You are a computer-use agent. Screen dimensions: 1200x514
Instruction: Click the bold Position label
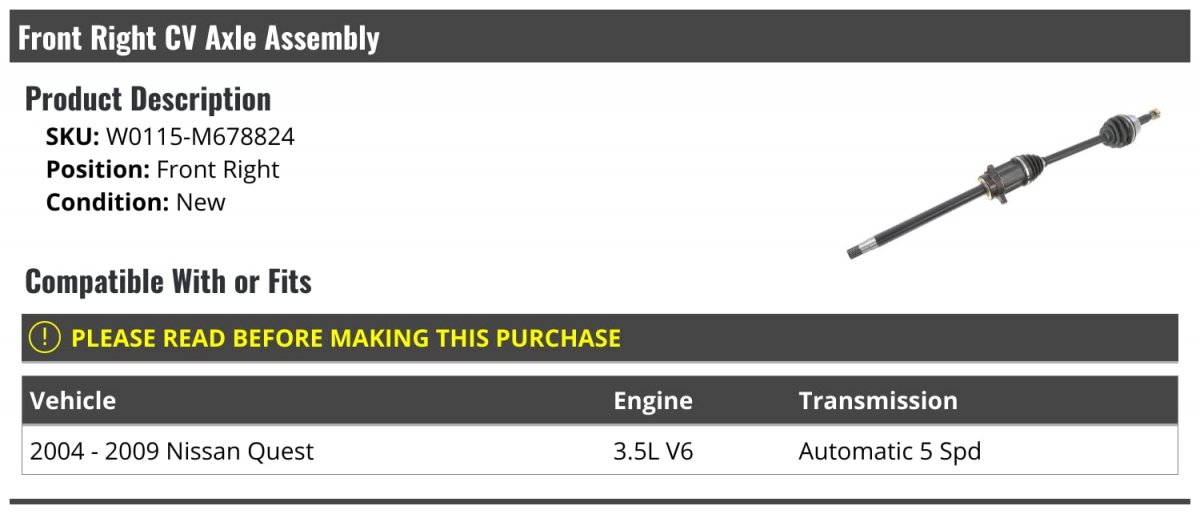point(98,170)
